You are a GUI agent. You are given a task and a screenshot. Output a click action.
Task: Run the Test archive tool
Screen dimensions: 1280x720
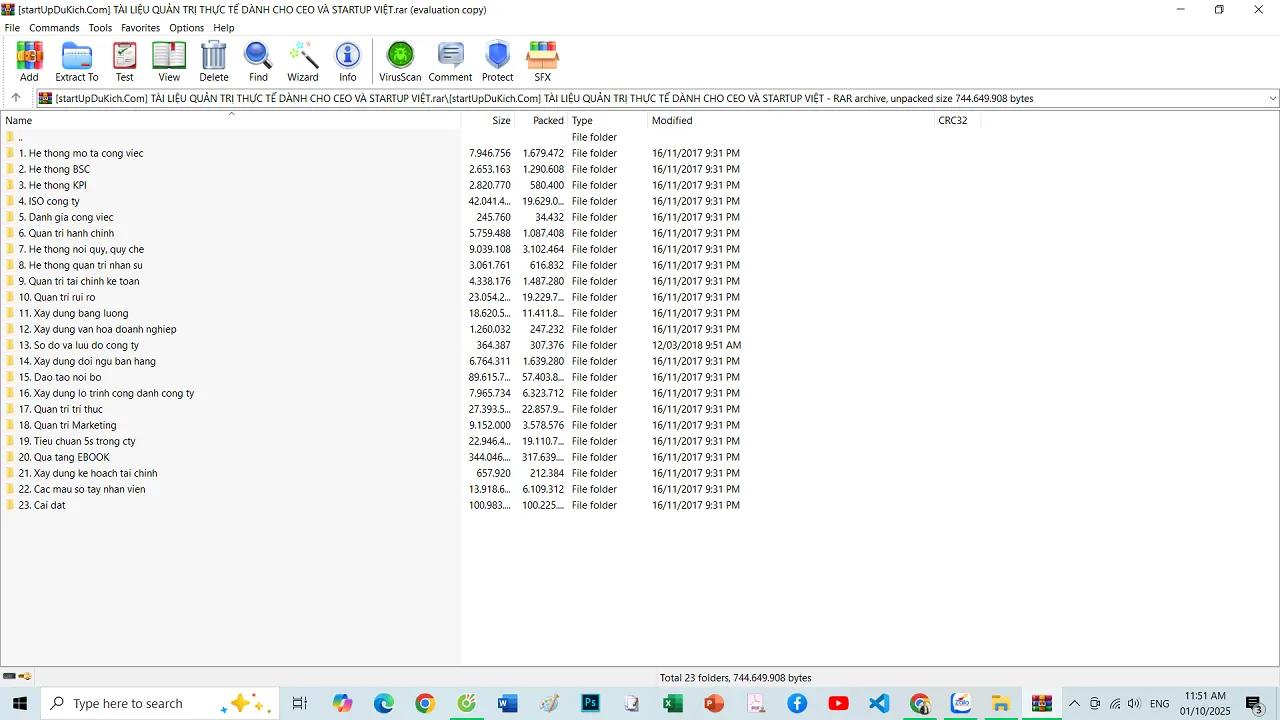coord(124,61)
